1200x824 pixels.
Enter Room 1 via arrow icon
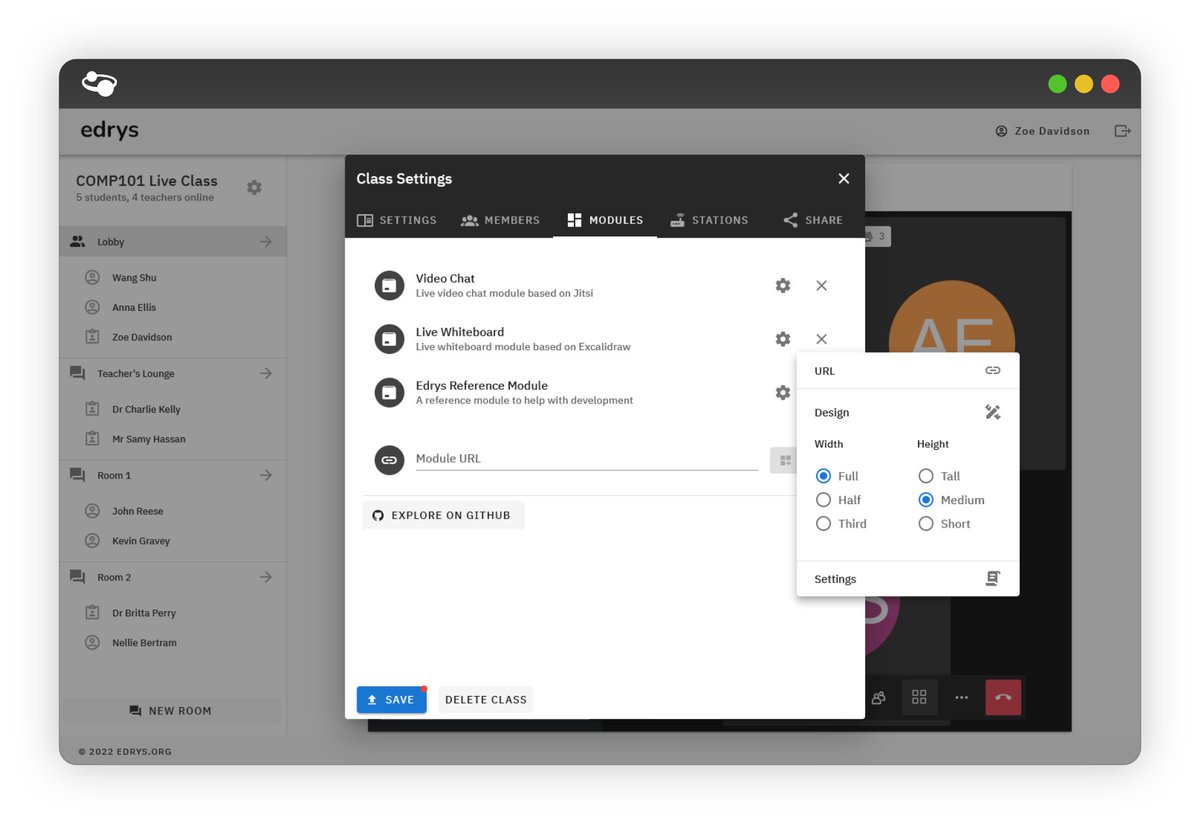(266, 475)
